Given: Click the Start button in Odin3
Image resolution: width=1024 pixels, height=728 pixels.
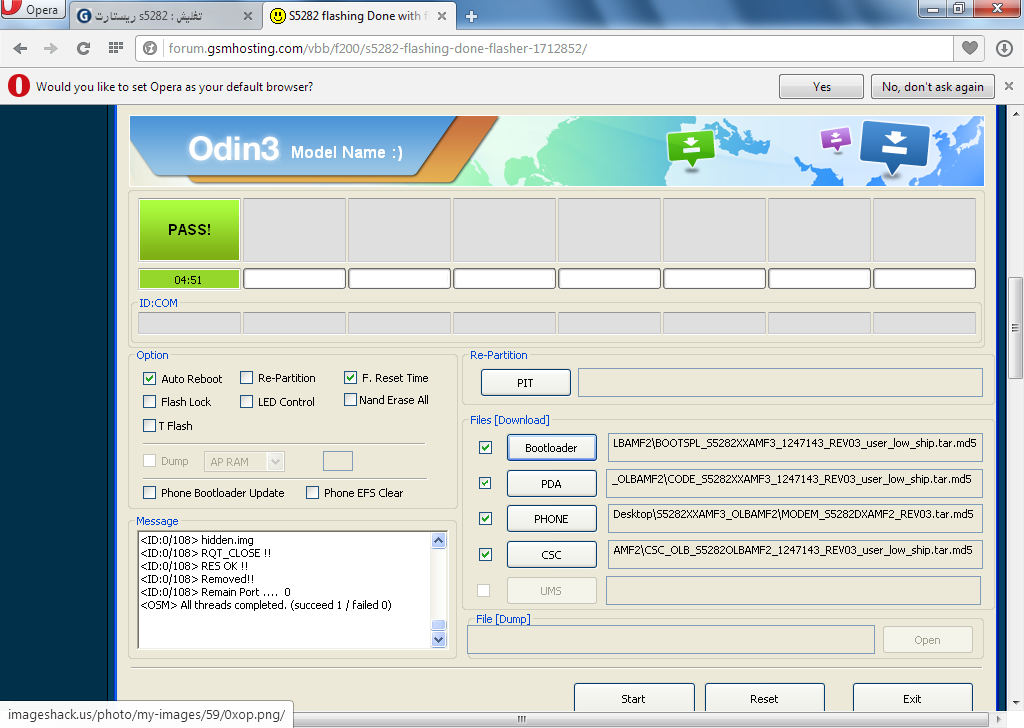Looking at the screenshot, I should tap(633, 698).
